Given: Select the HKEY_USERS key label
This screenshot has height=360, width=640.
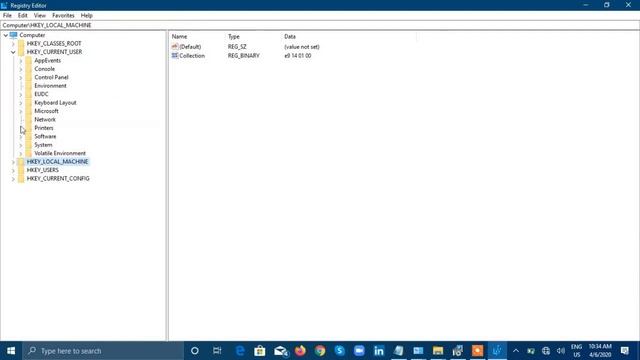Looking at the screenshot, I should [42, 170].
